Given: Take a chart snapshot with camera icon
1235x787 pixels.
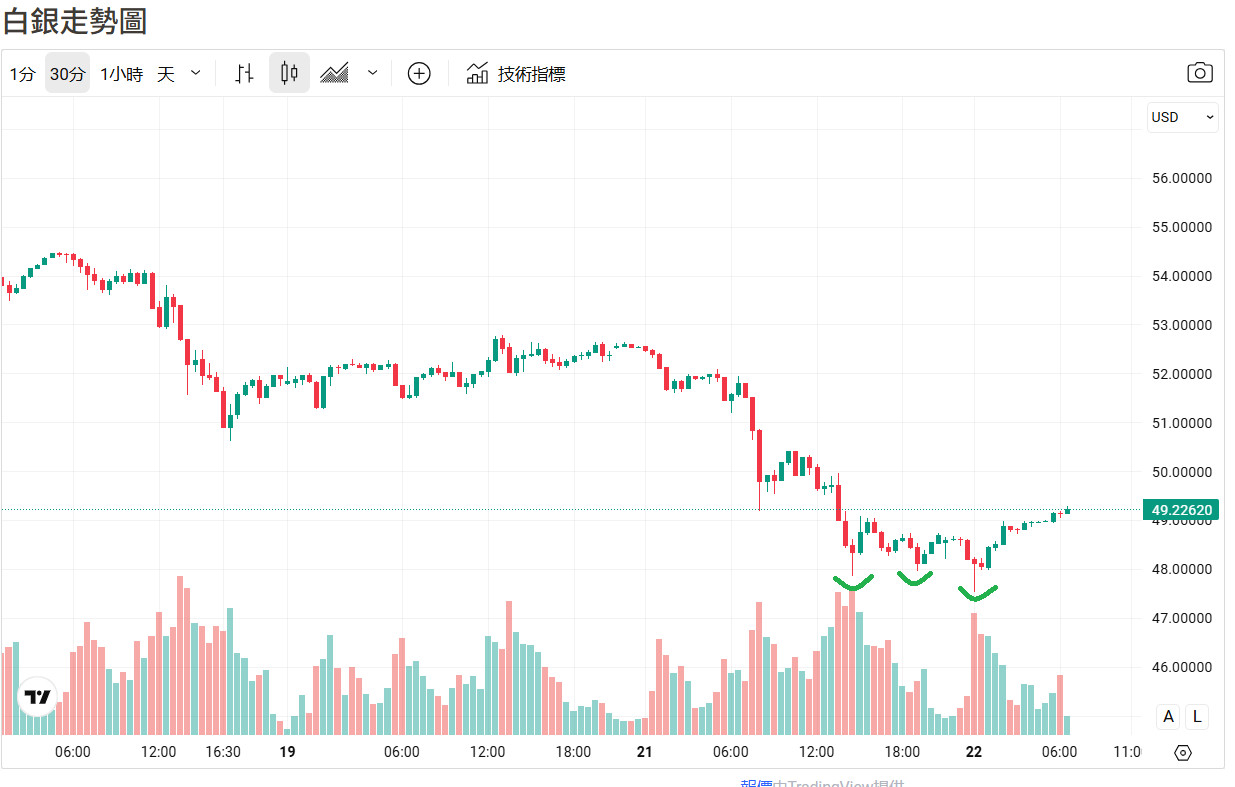Looking at the screenshot, I should (x=1199, y=73).
